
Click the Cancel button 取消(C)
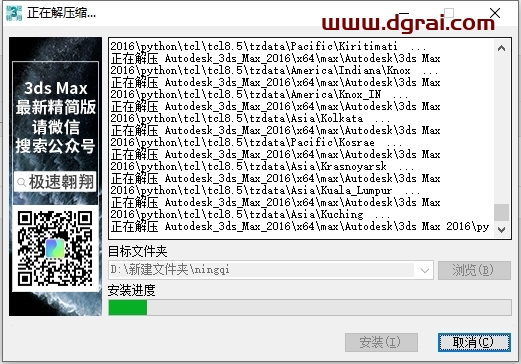[x=474, y=342]
